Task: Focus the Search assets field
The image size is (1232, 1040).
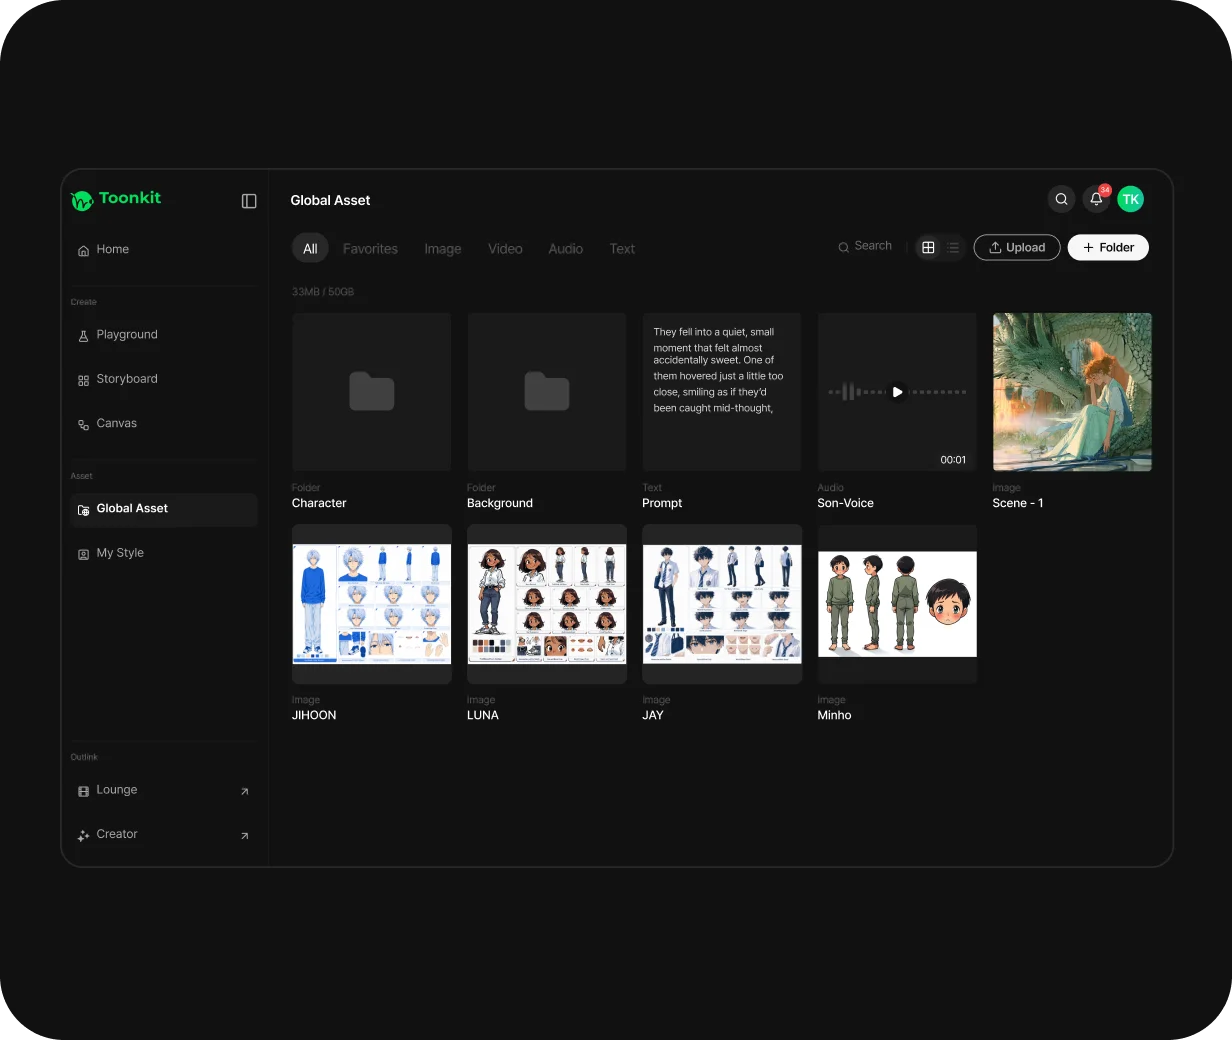Action: tap(866, 246)
